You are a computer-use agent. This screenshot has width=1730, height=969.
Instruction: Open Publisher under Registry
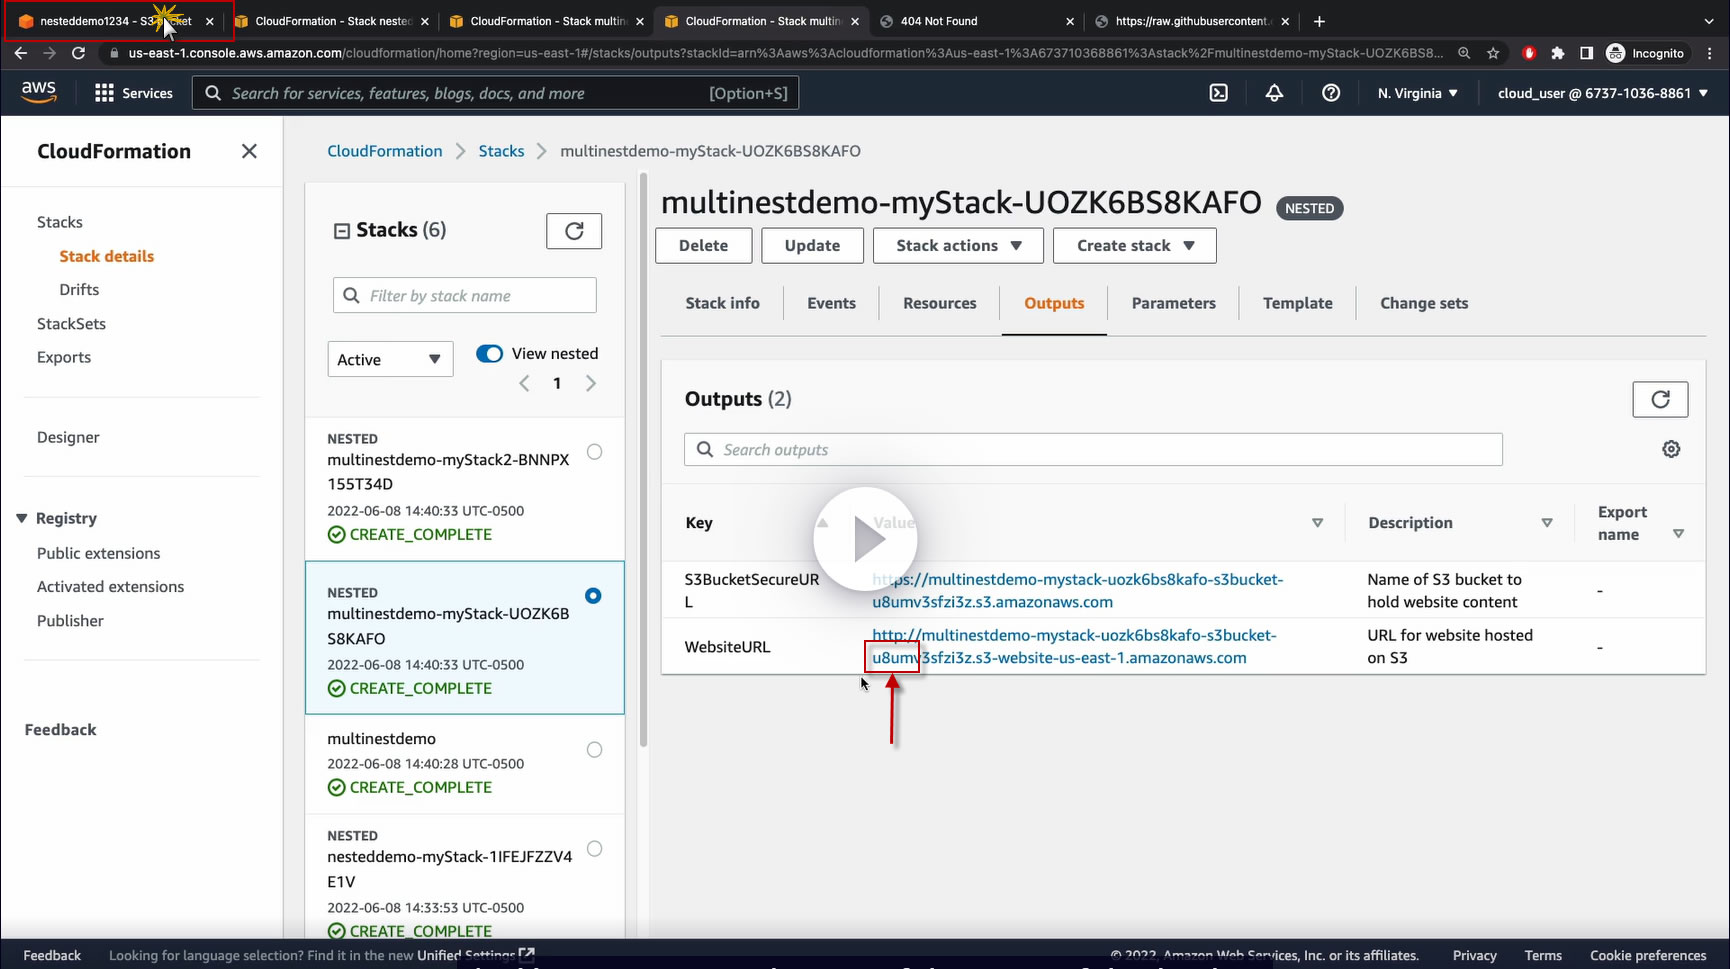tap(70, 620)
